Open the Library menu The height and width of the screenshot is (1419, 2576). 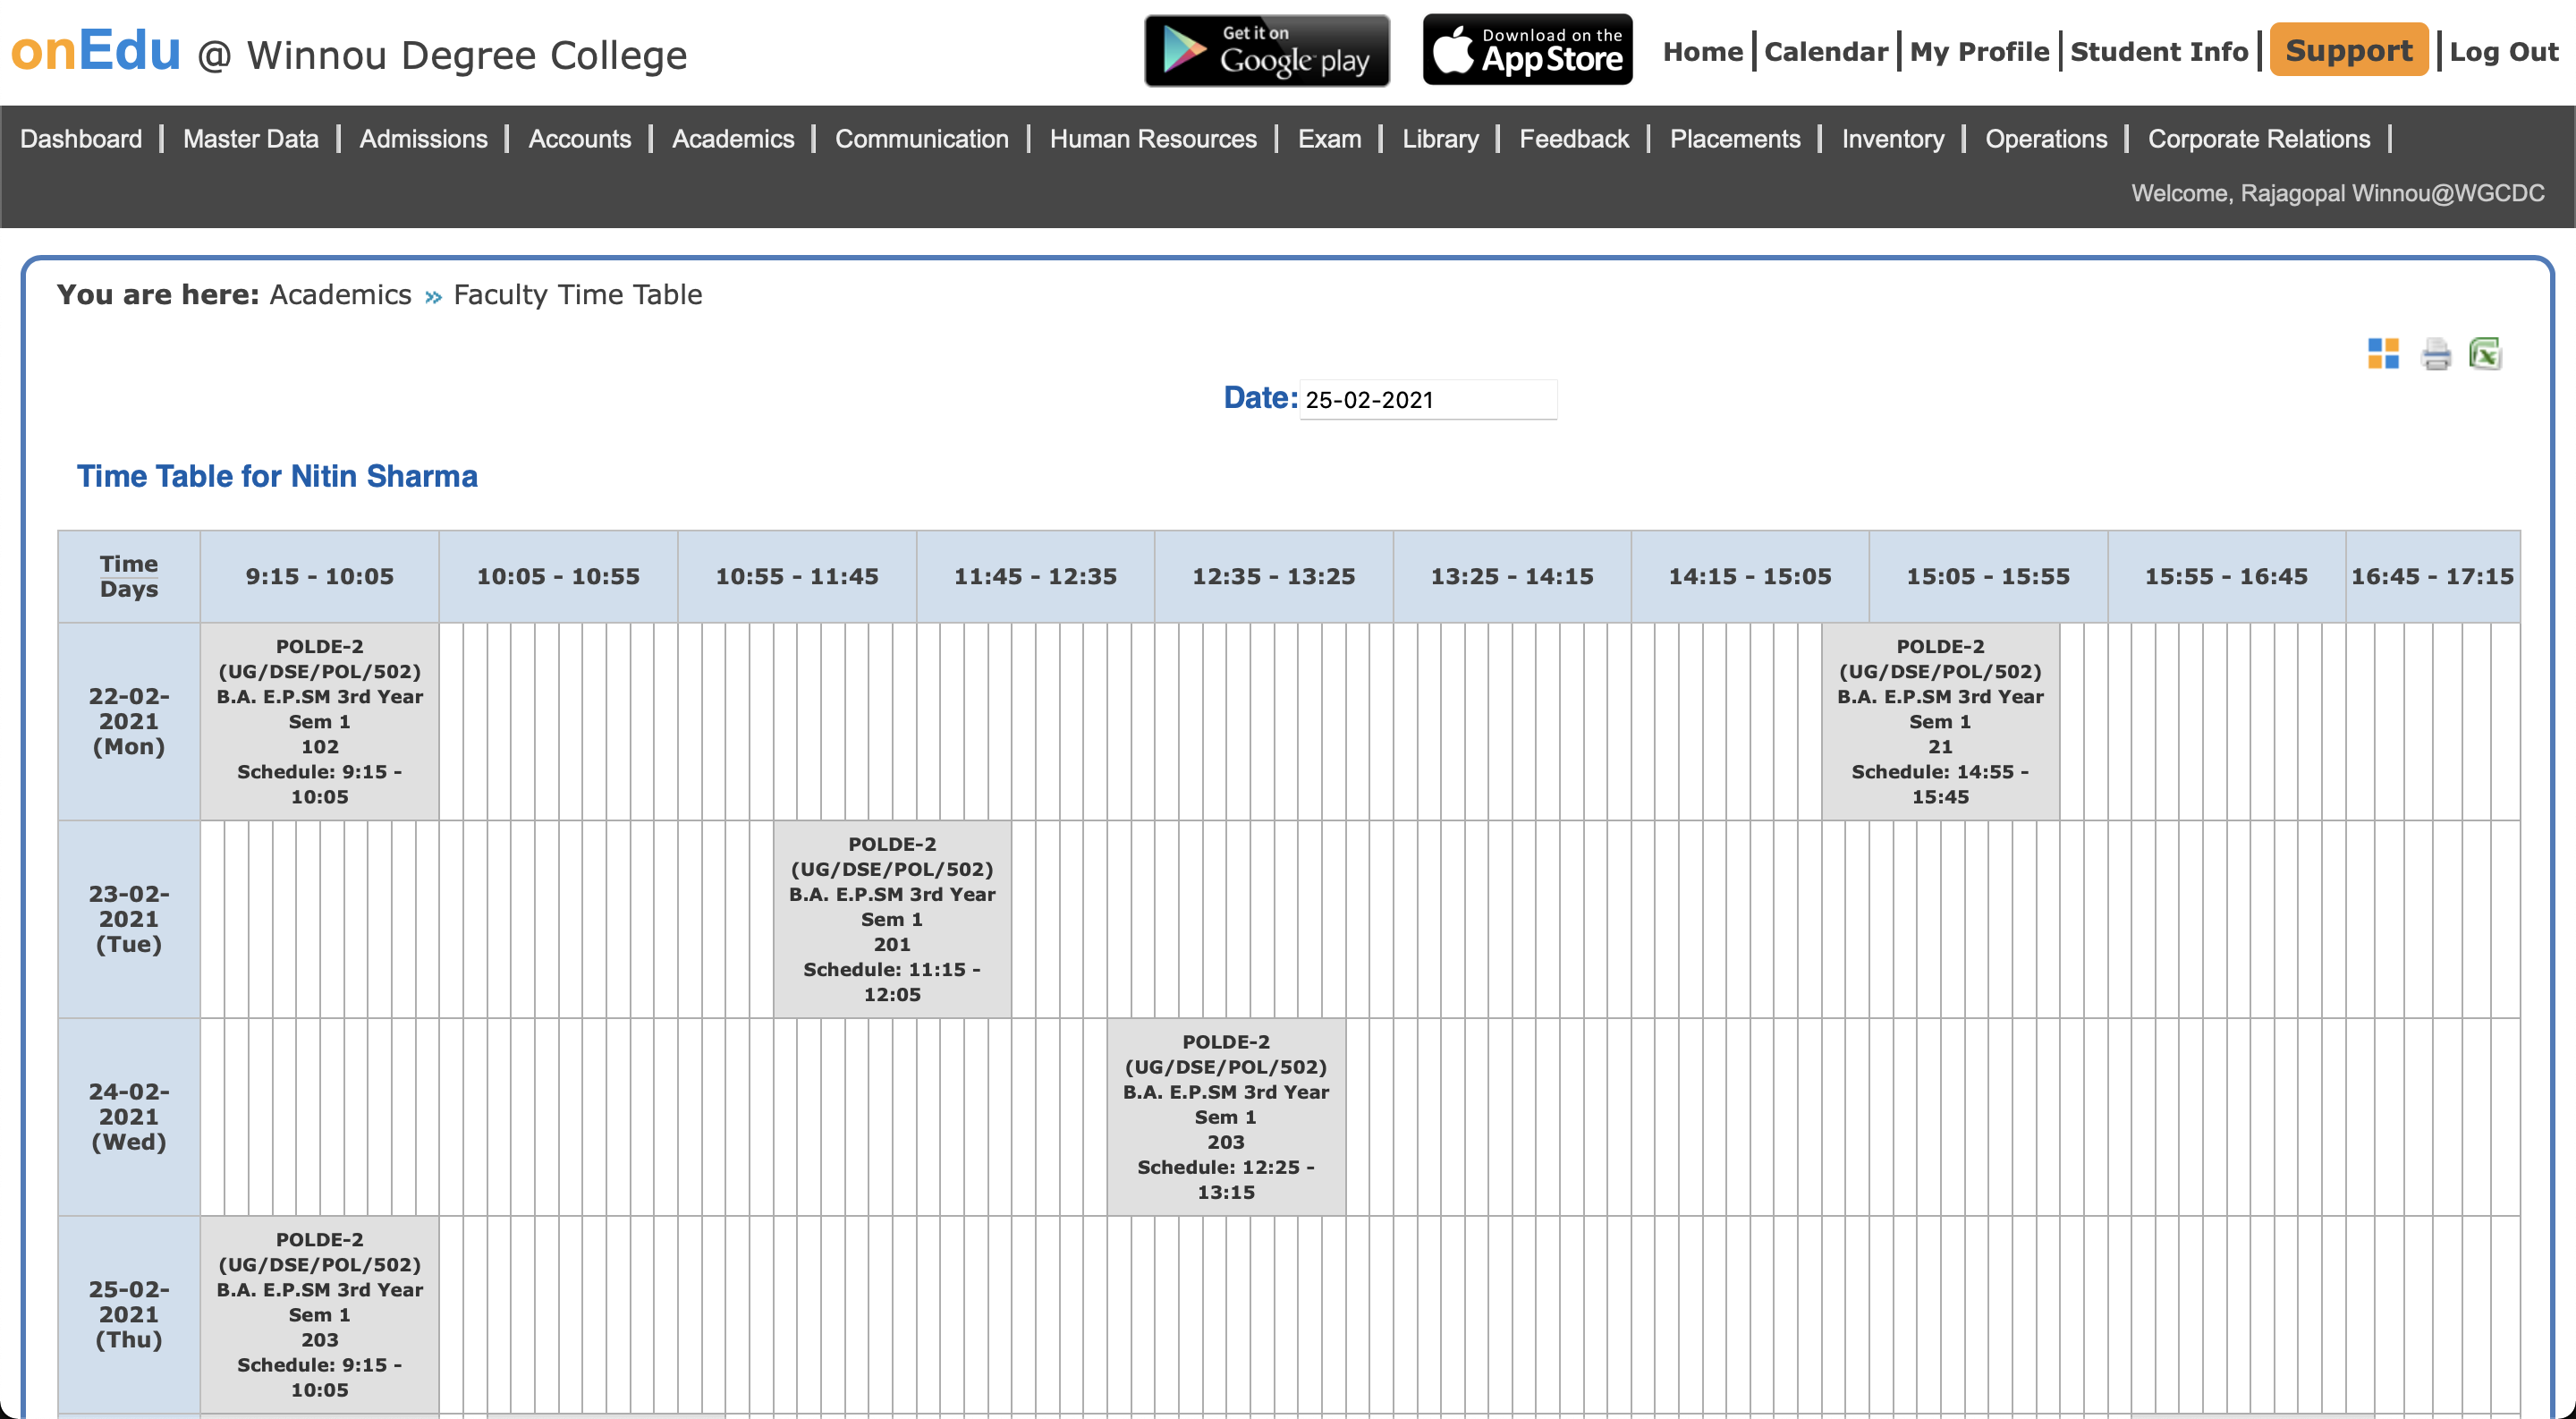[1439, 139]
